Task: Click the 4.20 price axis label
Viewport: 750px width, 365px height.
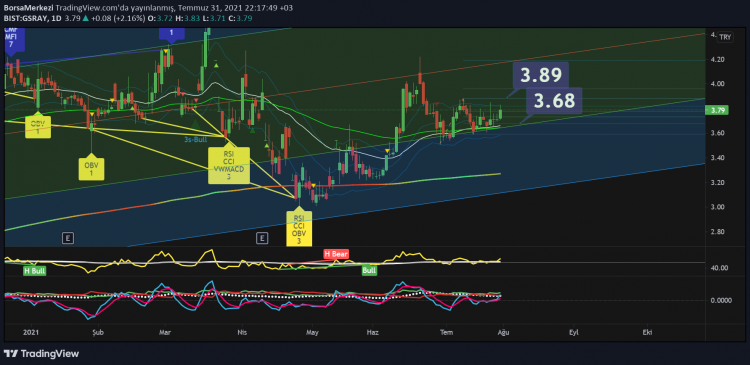Action: tap(717, 60)
